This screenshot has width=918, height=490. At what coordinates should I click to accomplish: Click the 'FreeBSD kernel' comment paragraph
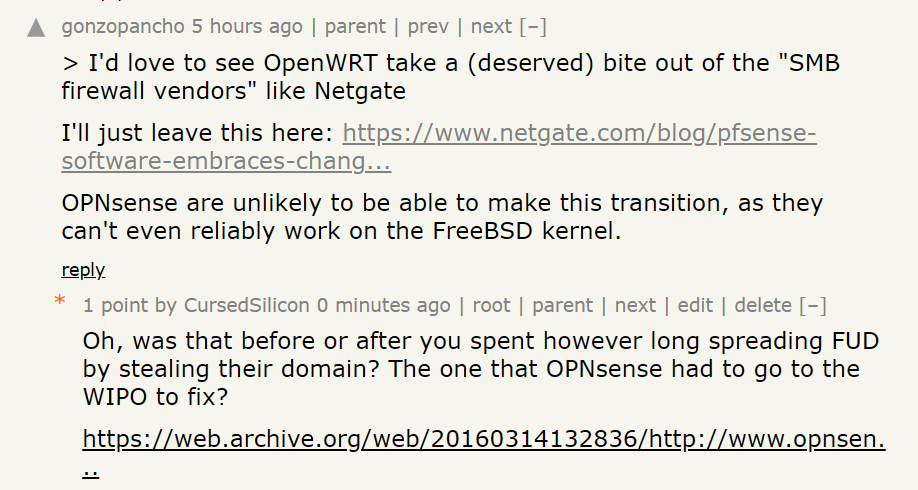[442, 217]
